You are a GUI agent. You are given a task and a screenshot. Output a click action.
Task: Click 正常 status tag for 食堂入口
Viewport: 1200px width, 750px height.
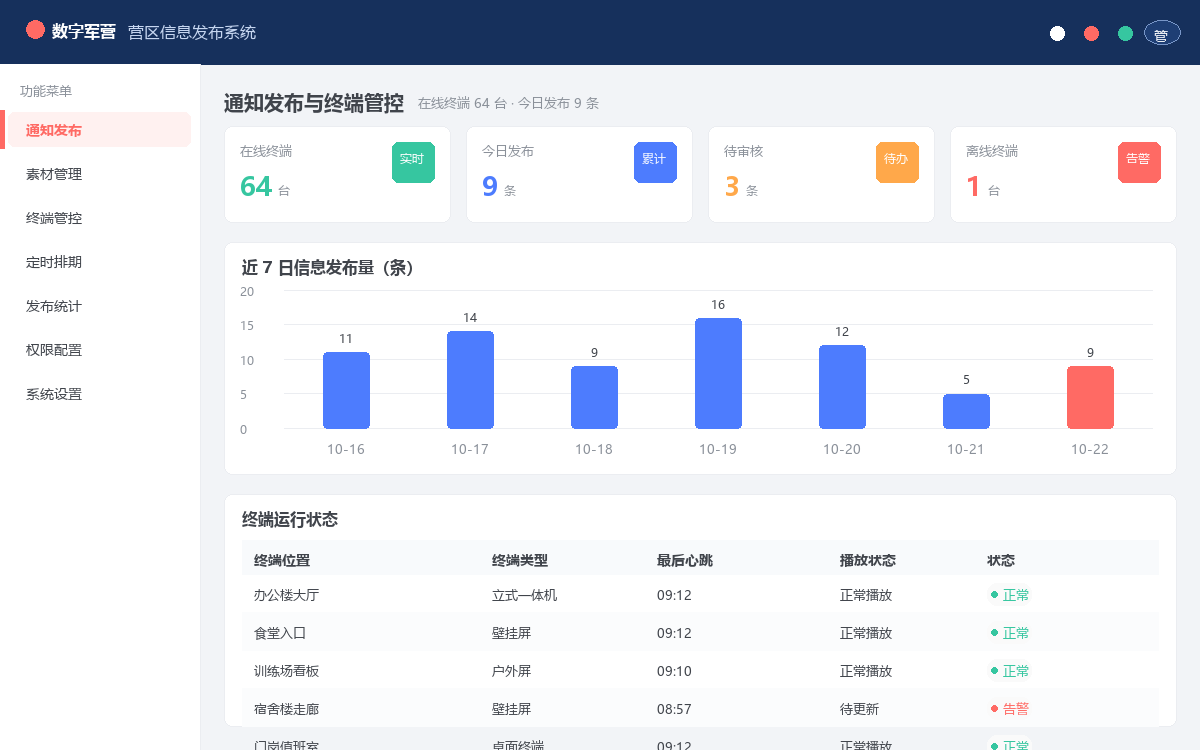tap(1009, 633)
